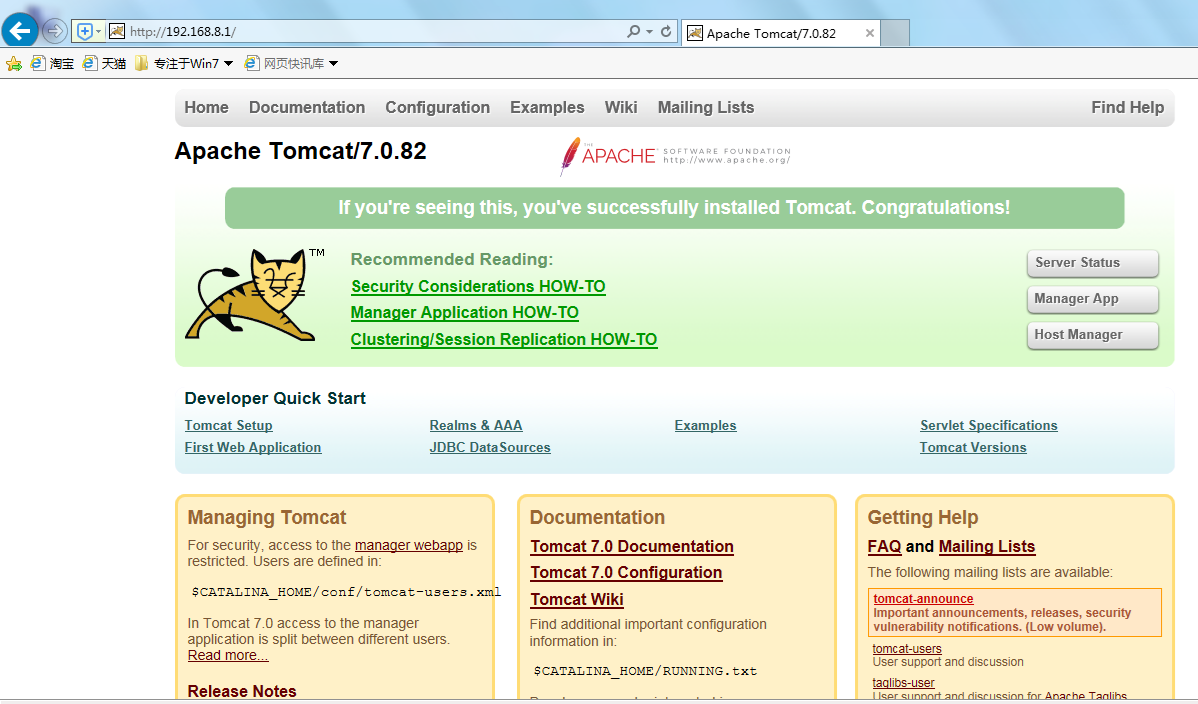
Task: Click the Tomcat cat mascot logo
Action: (255, 295)
